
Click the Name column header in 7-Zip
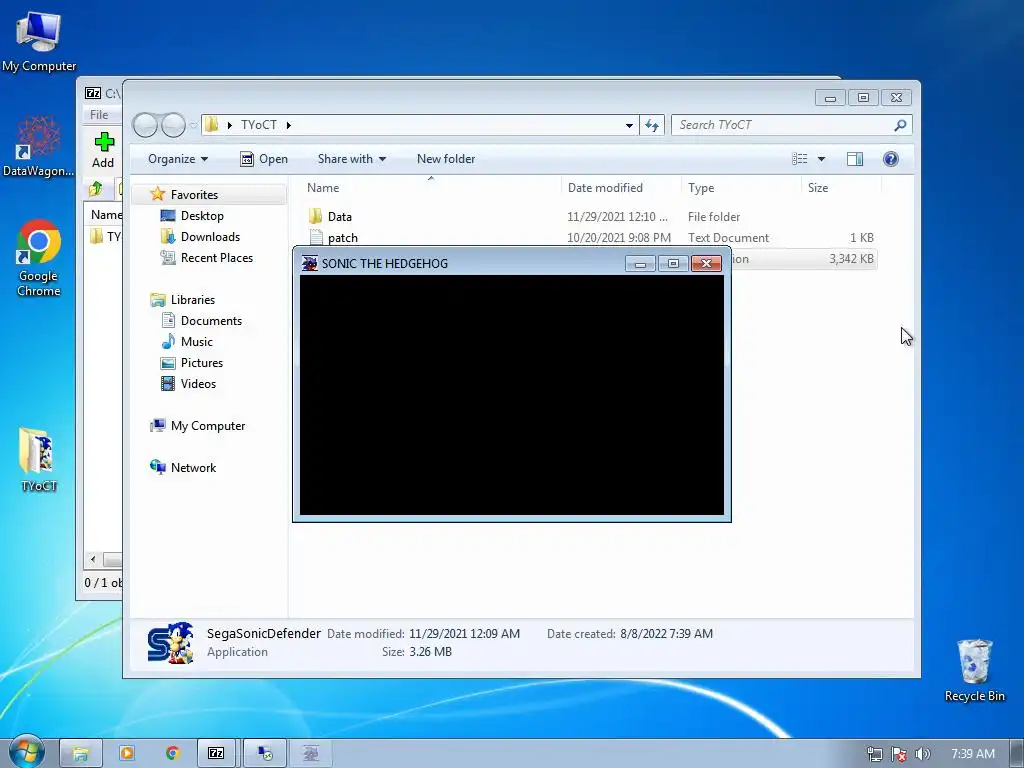point(106,215)
